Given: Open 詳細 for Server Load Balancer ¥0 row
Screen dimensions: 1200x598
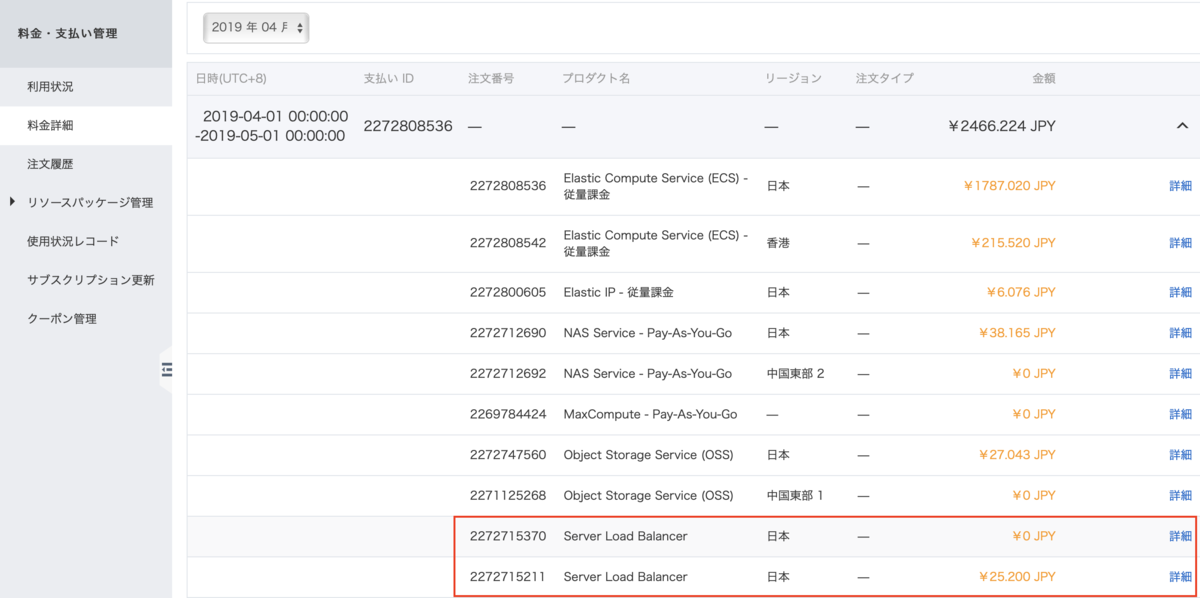Looking at the screenshot, I should [x=1180, y=536].
